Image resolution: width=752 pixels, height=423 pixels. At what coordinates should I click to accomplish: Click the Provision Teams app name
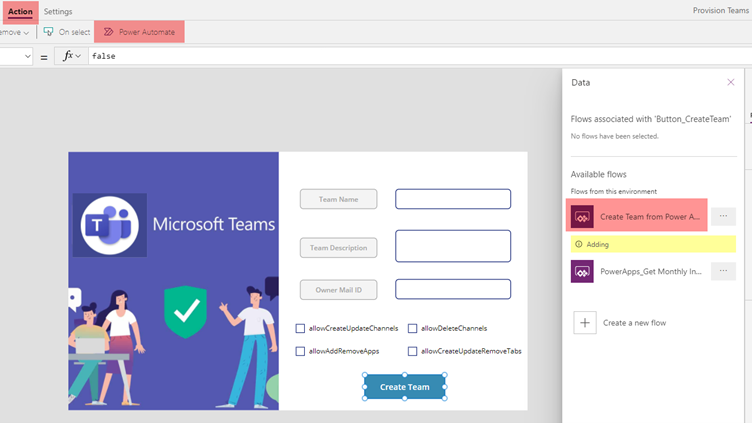(x=720, y=11)
